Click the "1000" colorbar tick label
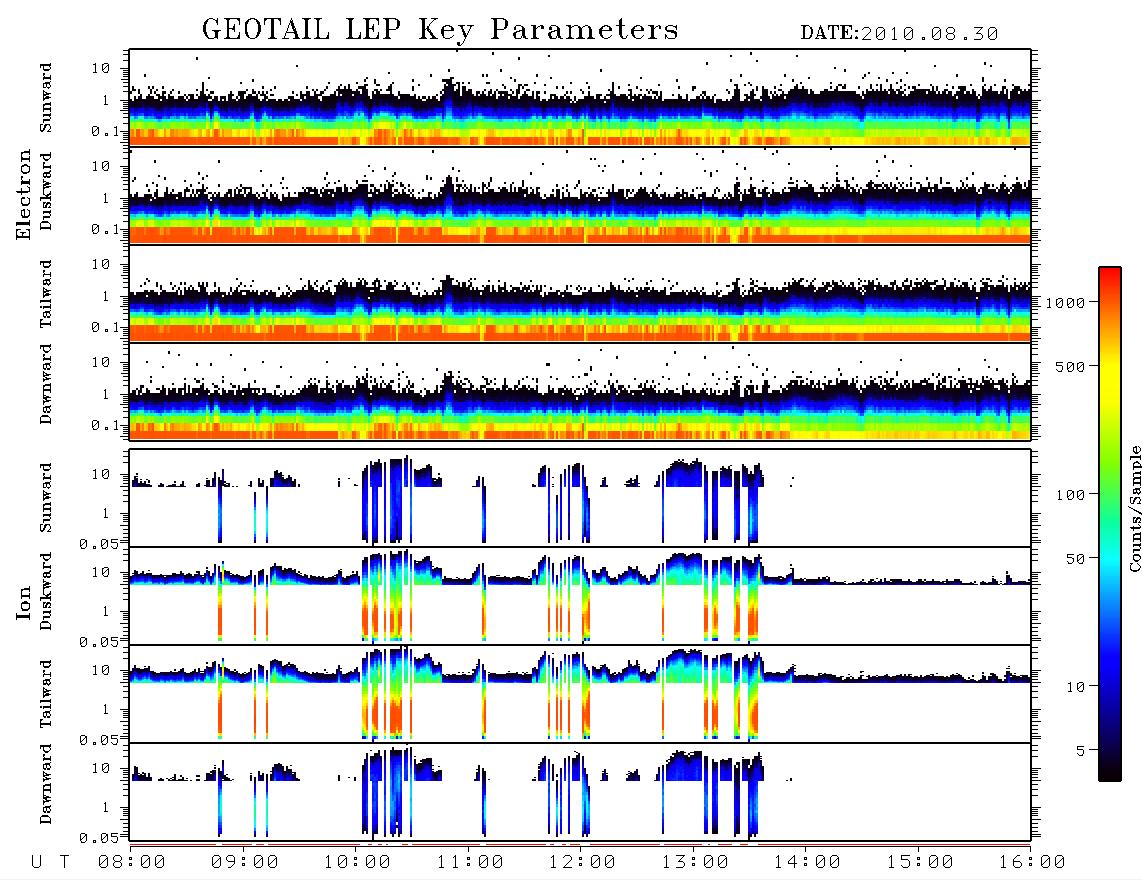Viewport: 1142px width, 880px height. click(1065, 303)
